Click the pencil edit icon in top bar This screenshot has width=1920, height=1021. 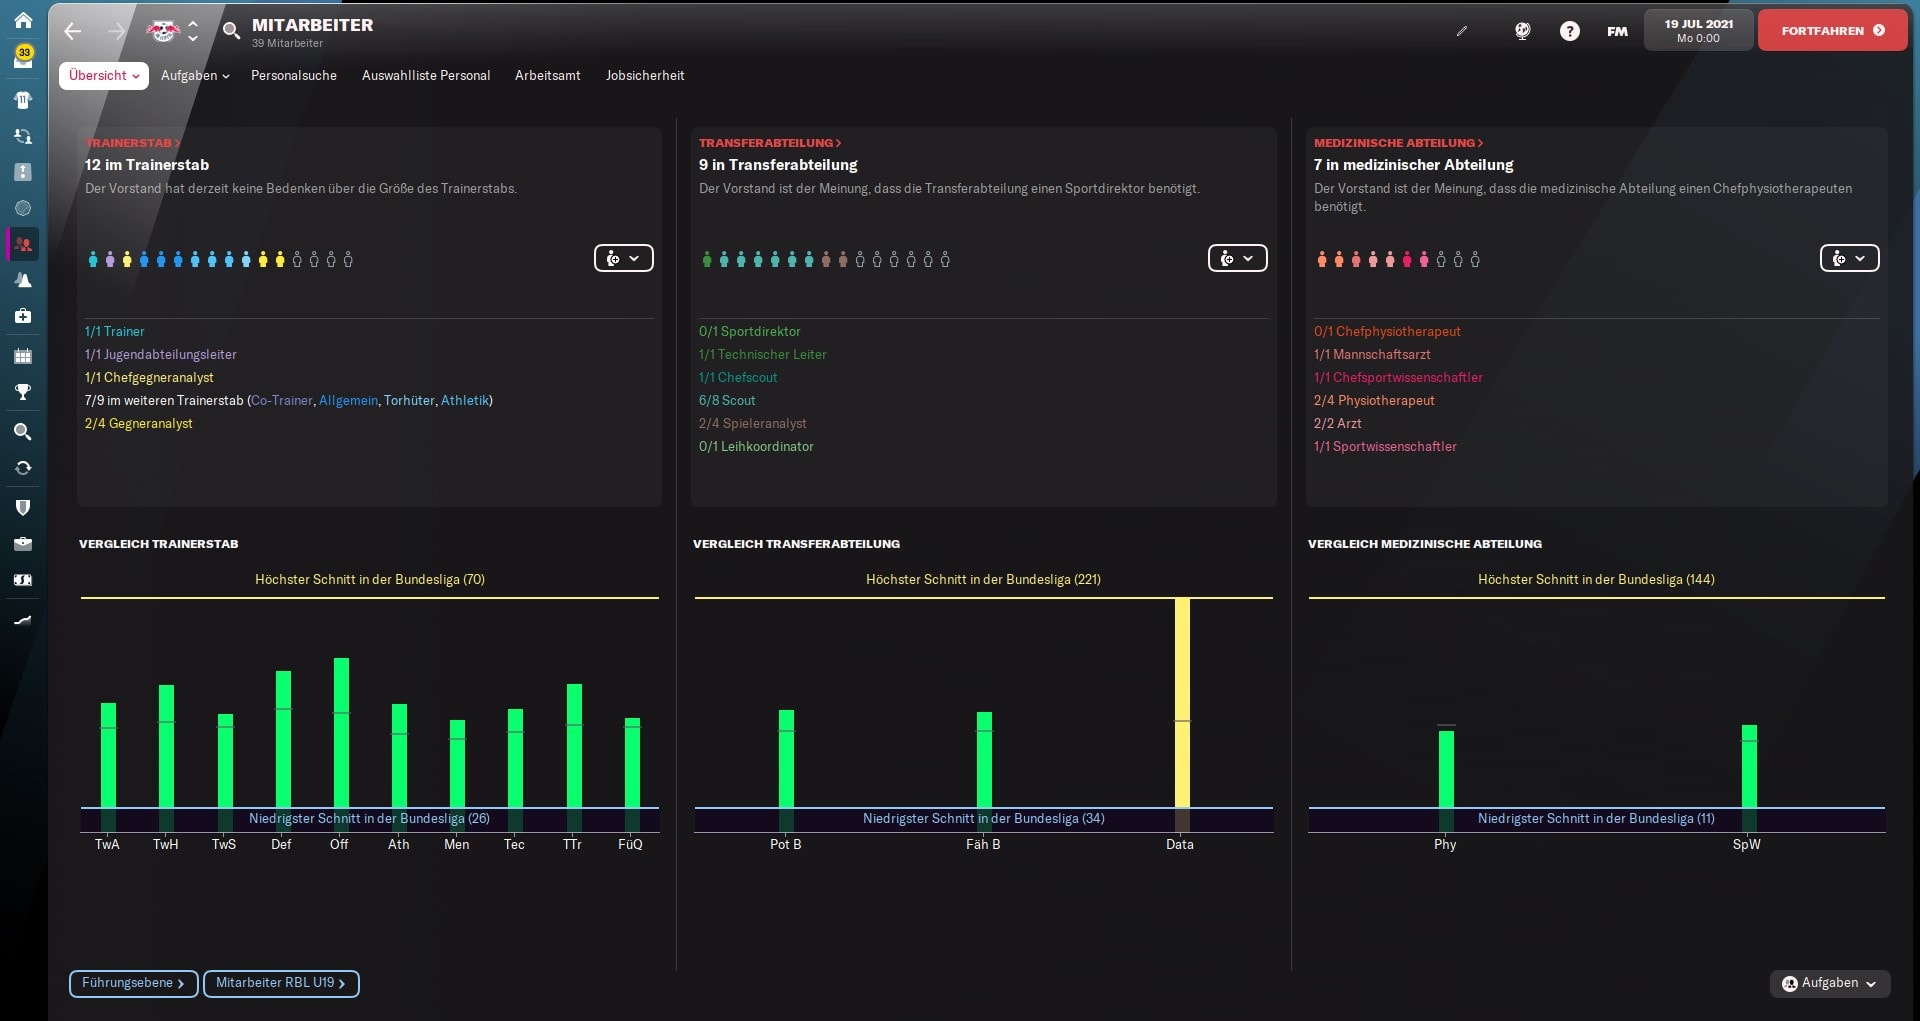point(1462,31)
